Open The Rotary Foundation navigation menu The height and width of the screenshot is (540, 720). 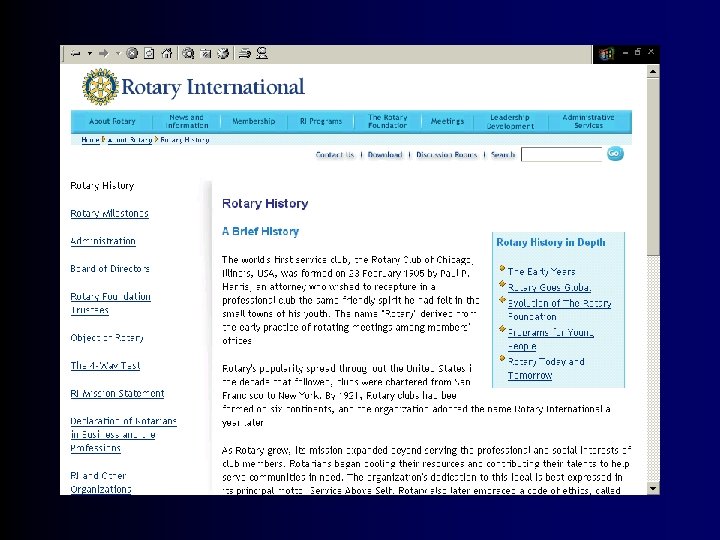388,121
